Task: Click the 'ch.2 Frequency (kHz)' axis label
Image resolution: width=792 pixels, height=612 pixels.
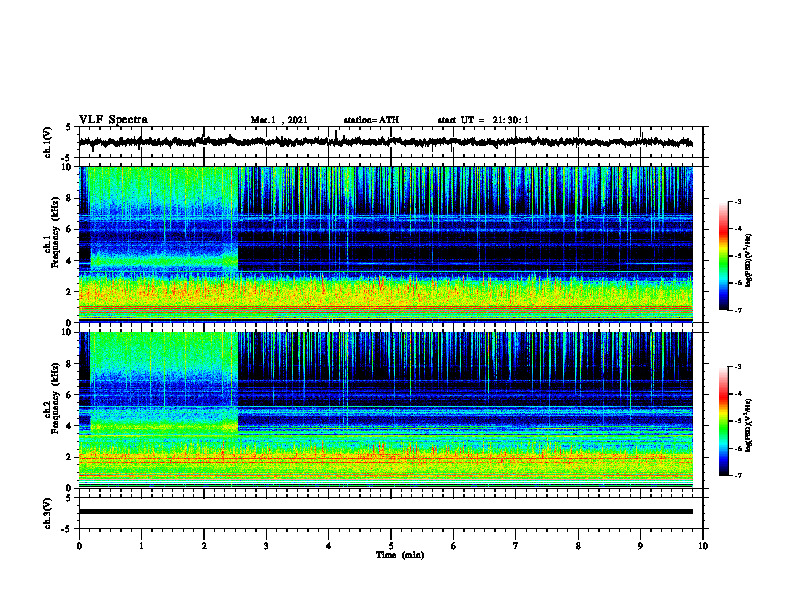Action: click(51, 398)
